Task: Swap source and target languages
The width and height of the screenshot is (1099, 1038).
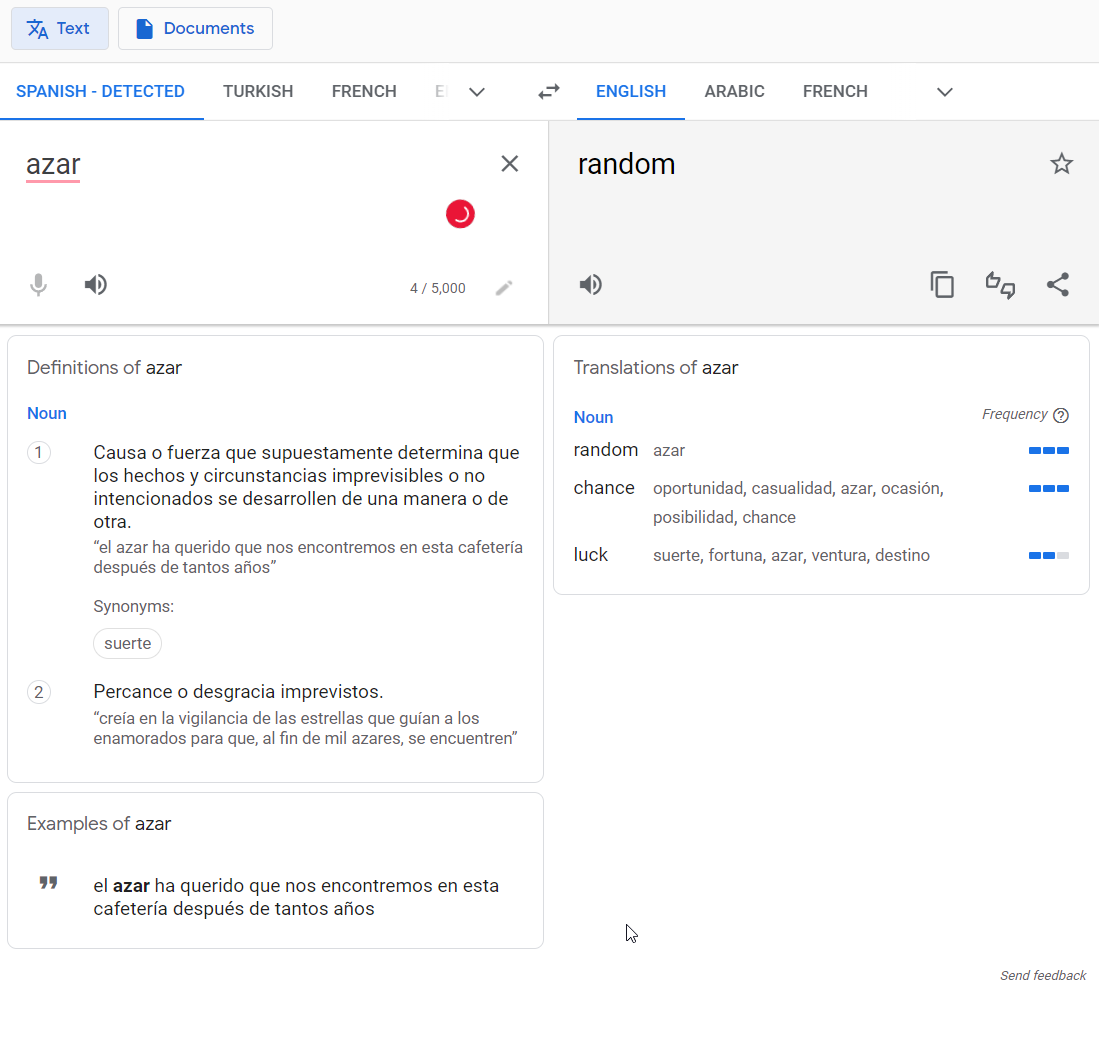Action: (x=548, y=92)
